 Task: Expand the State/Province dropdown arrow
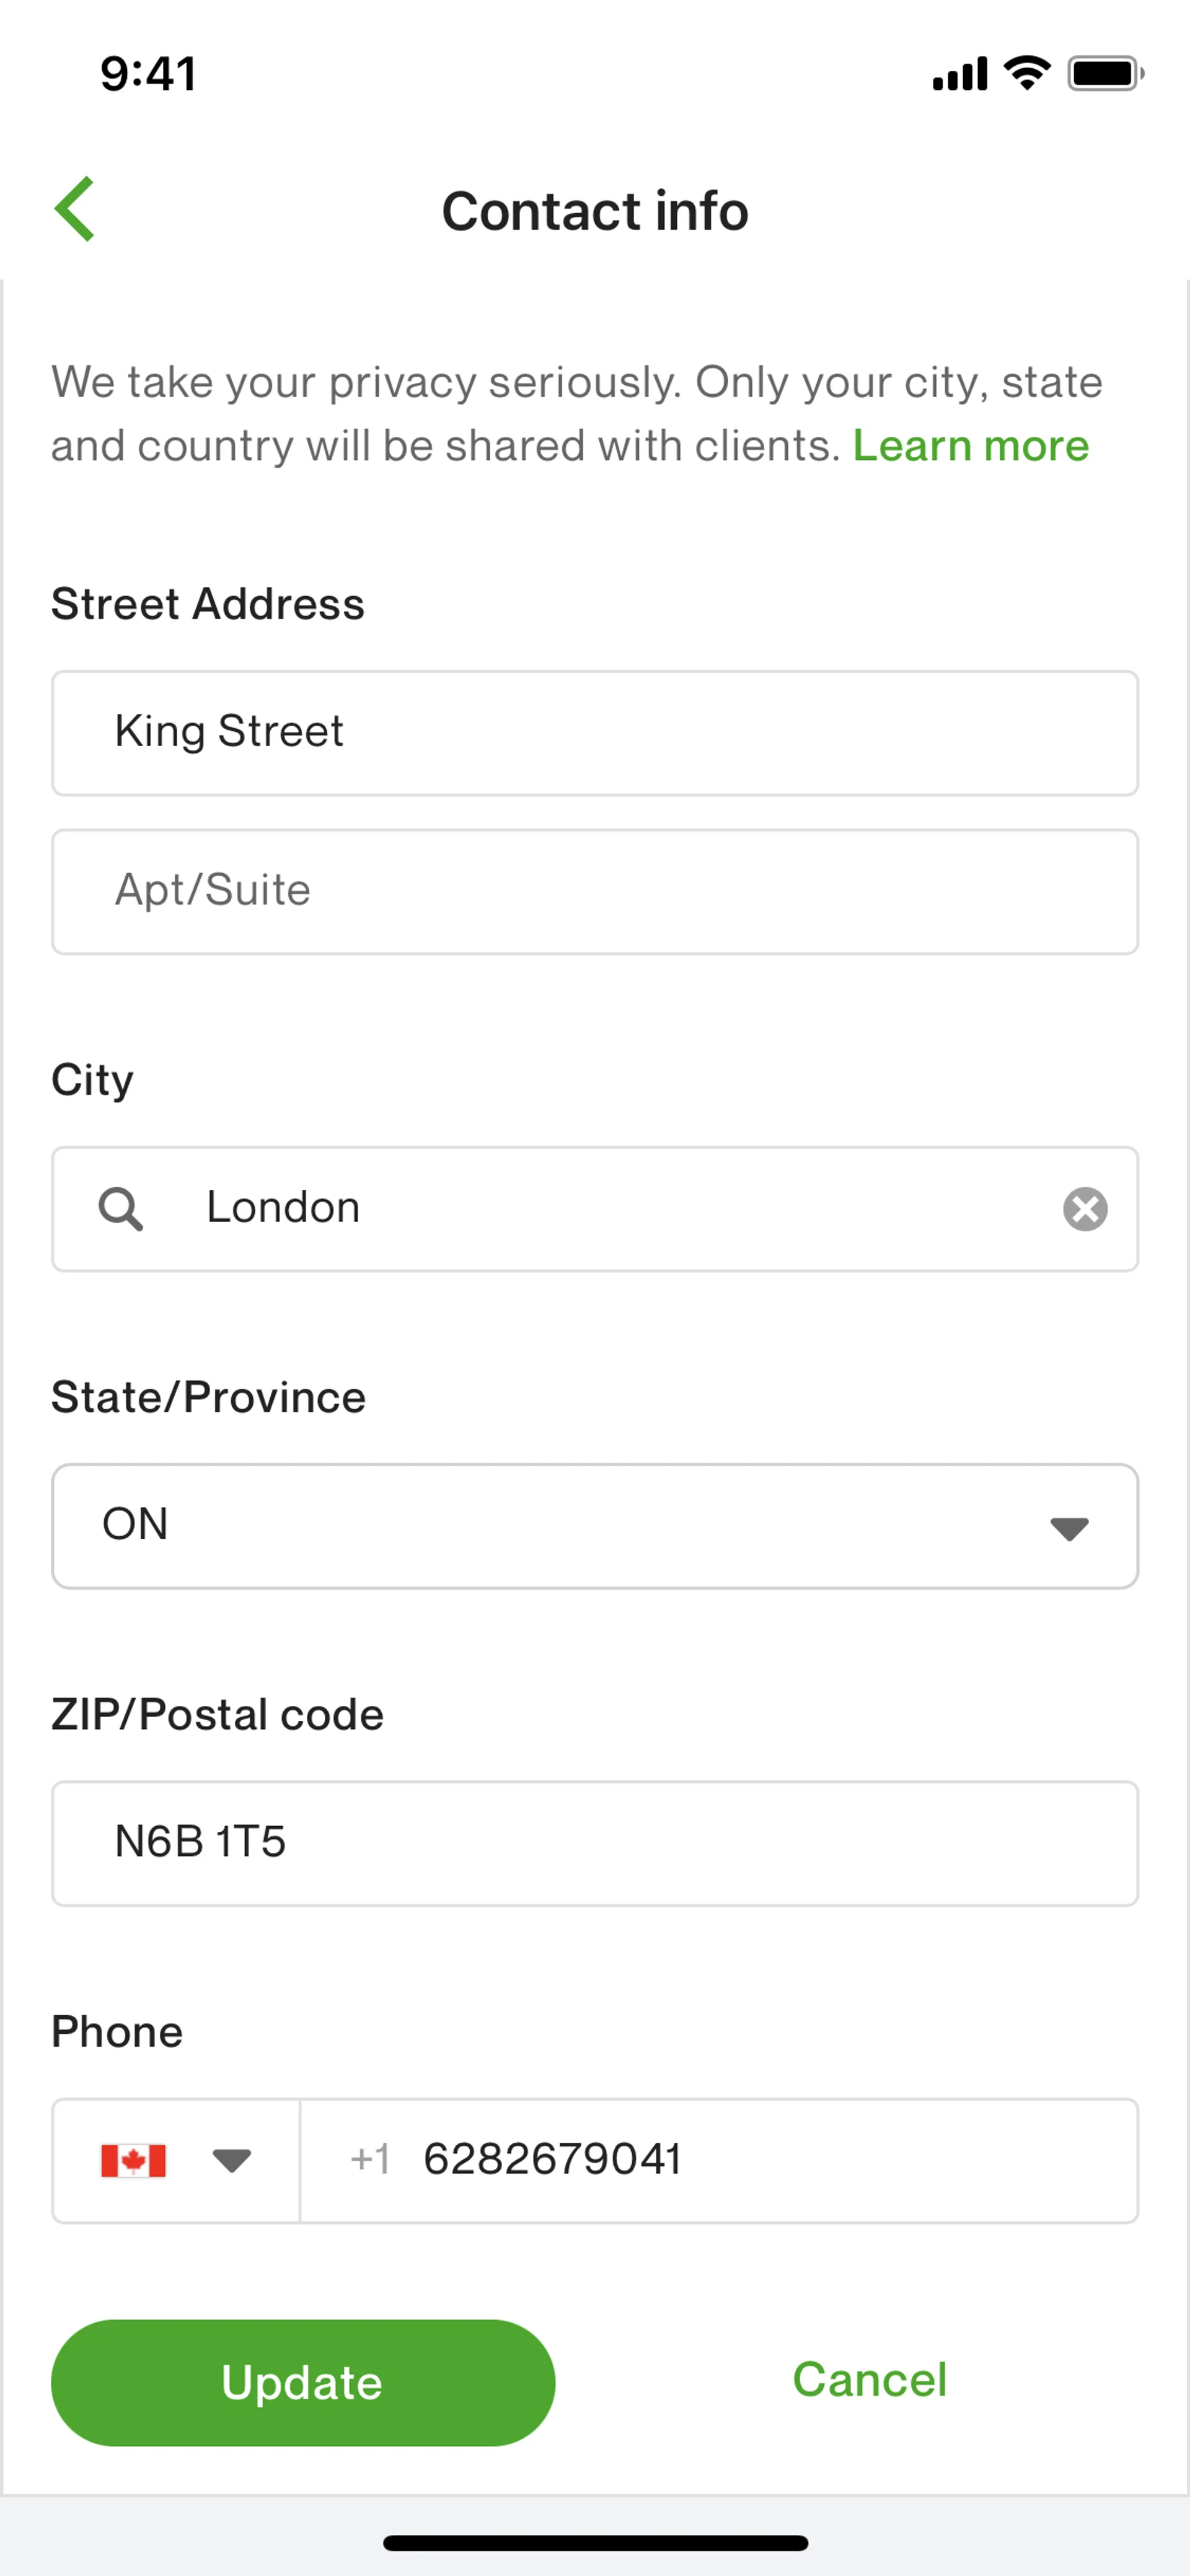click(1068, 1528)
